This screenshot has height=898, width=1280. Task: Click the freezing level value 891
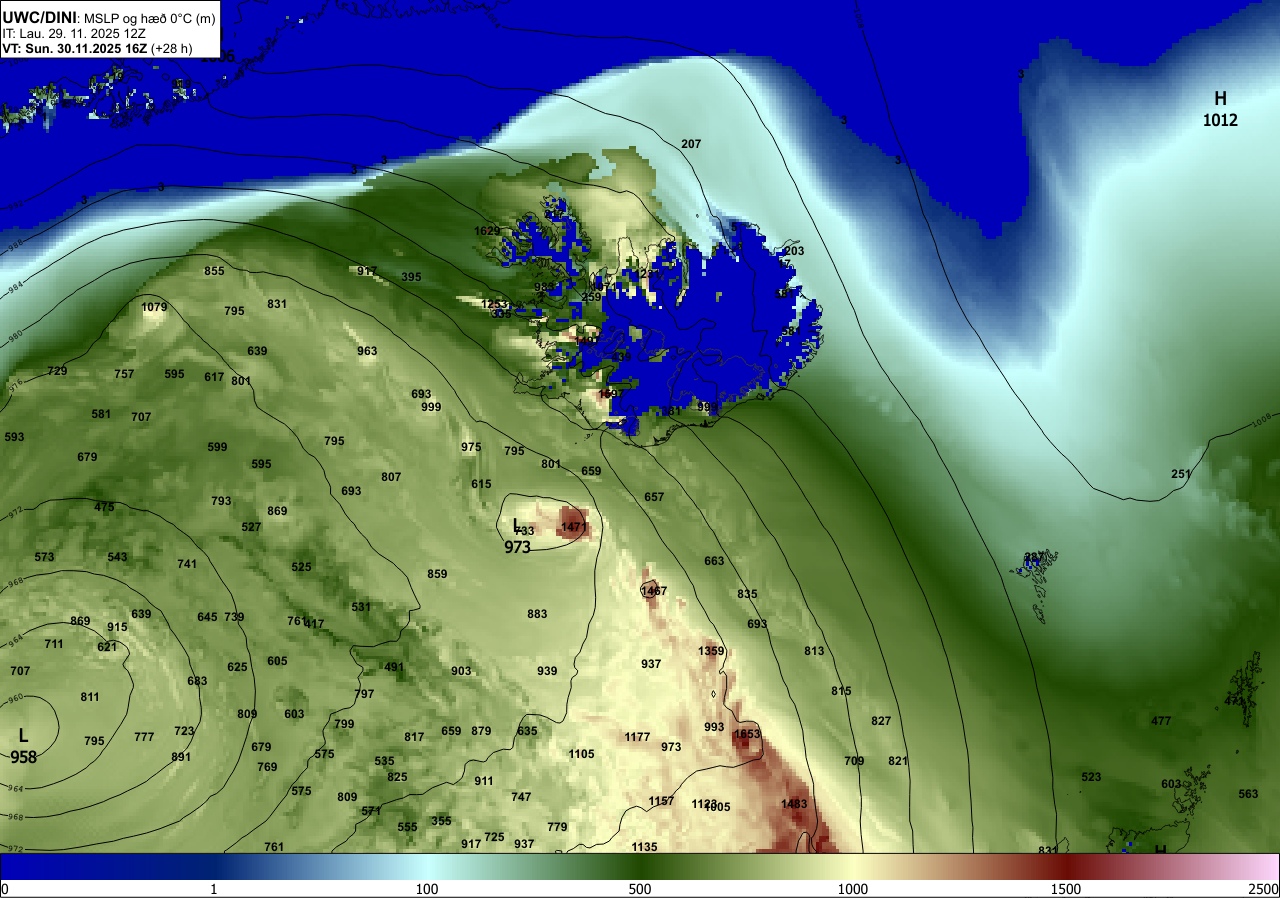click(181, 757)
